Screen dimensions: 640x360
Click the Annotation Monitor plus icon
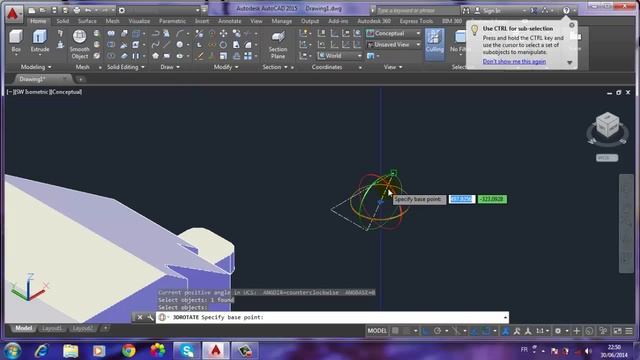[576, 331]
